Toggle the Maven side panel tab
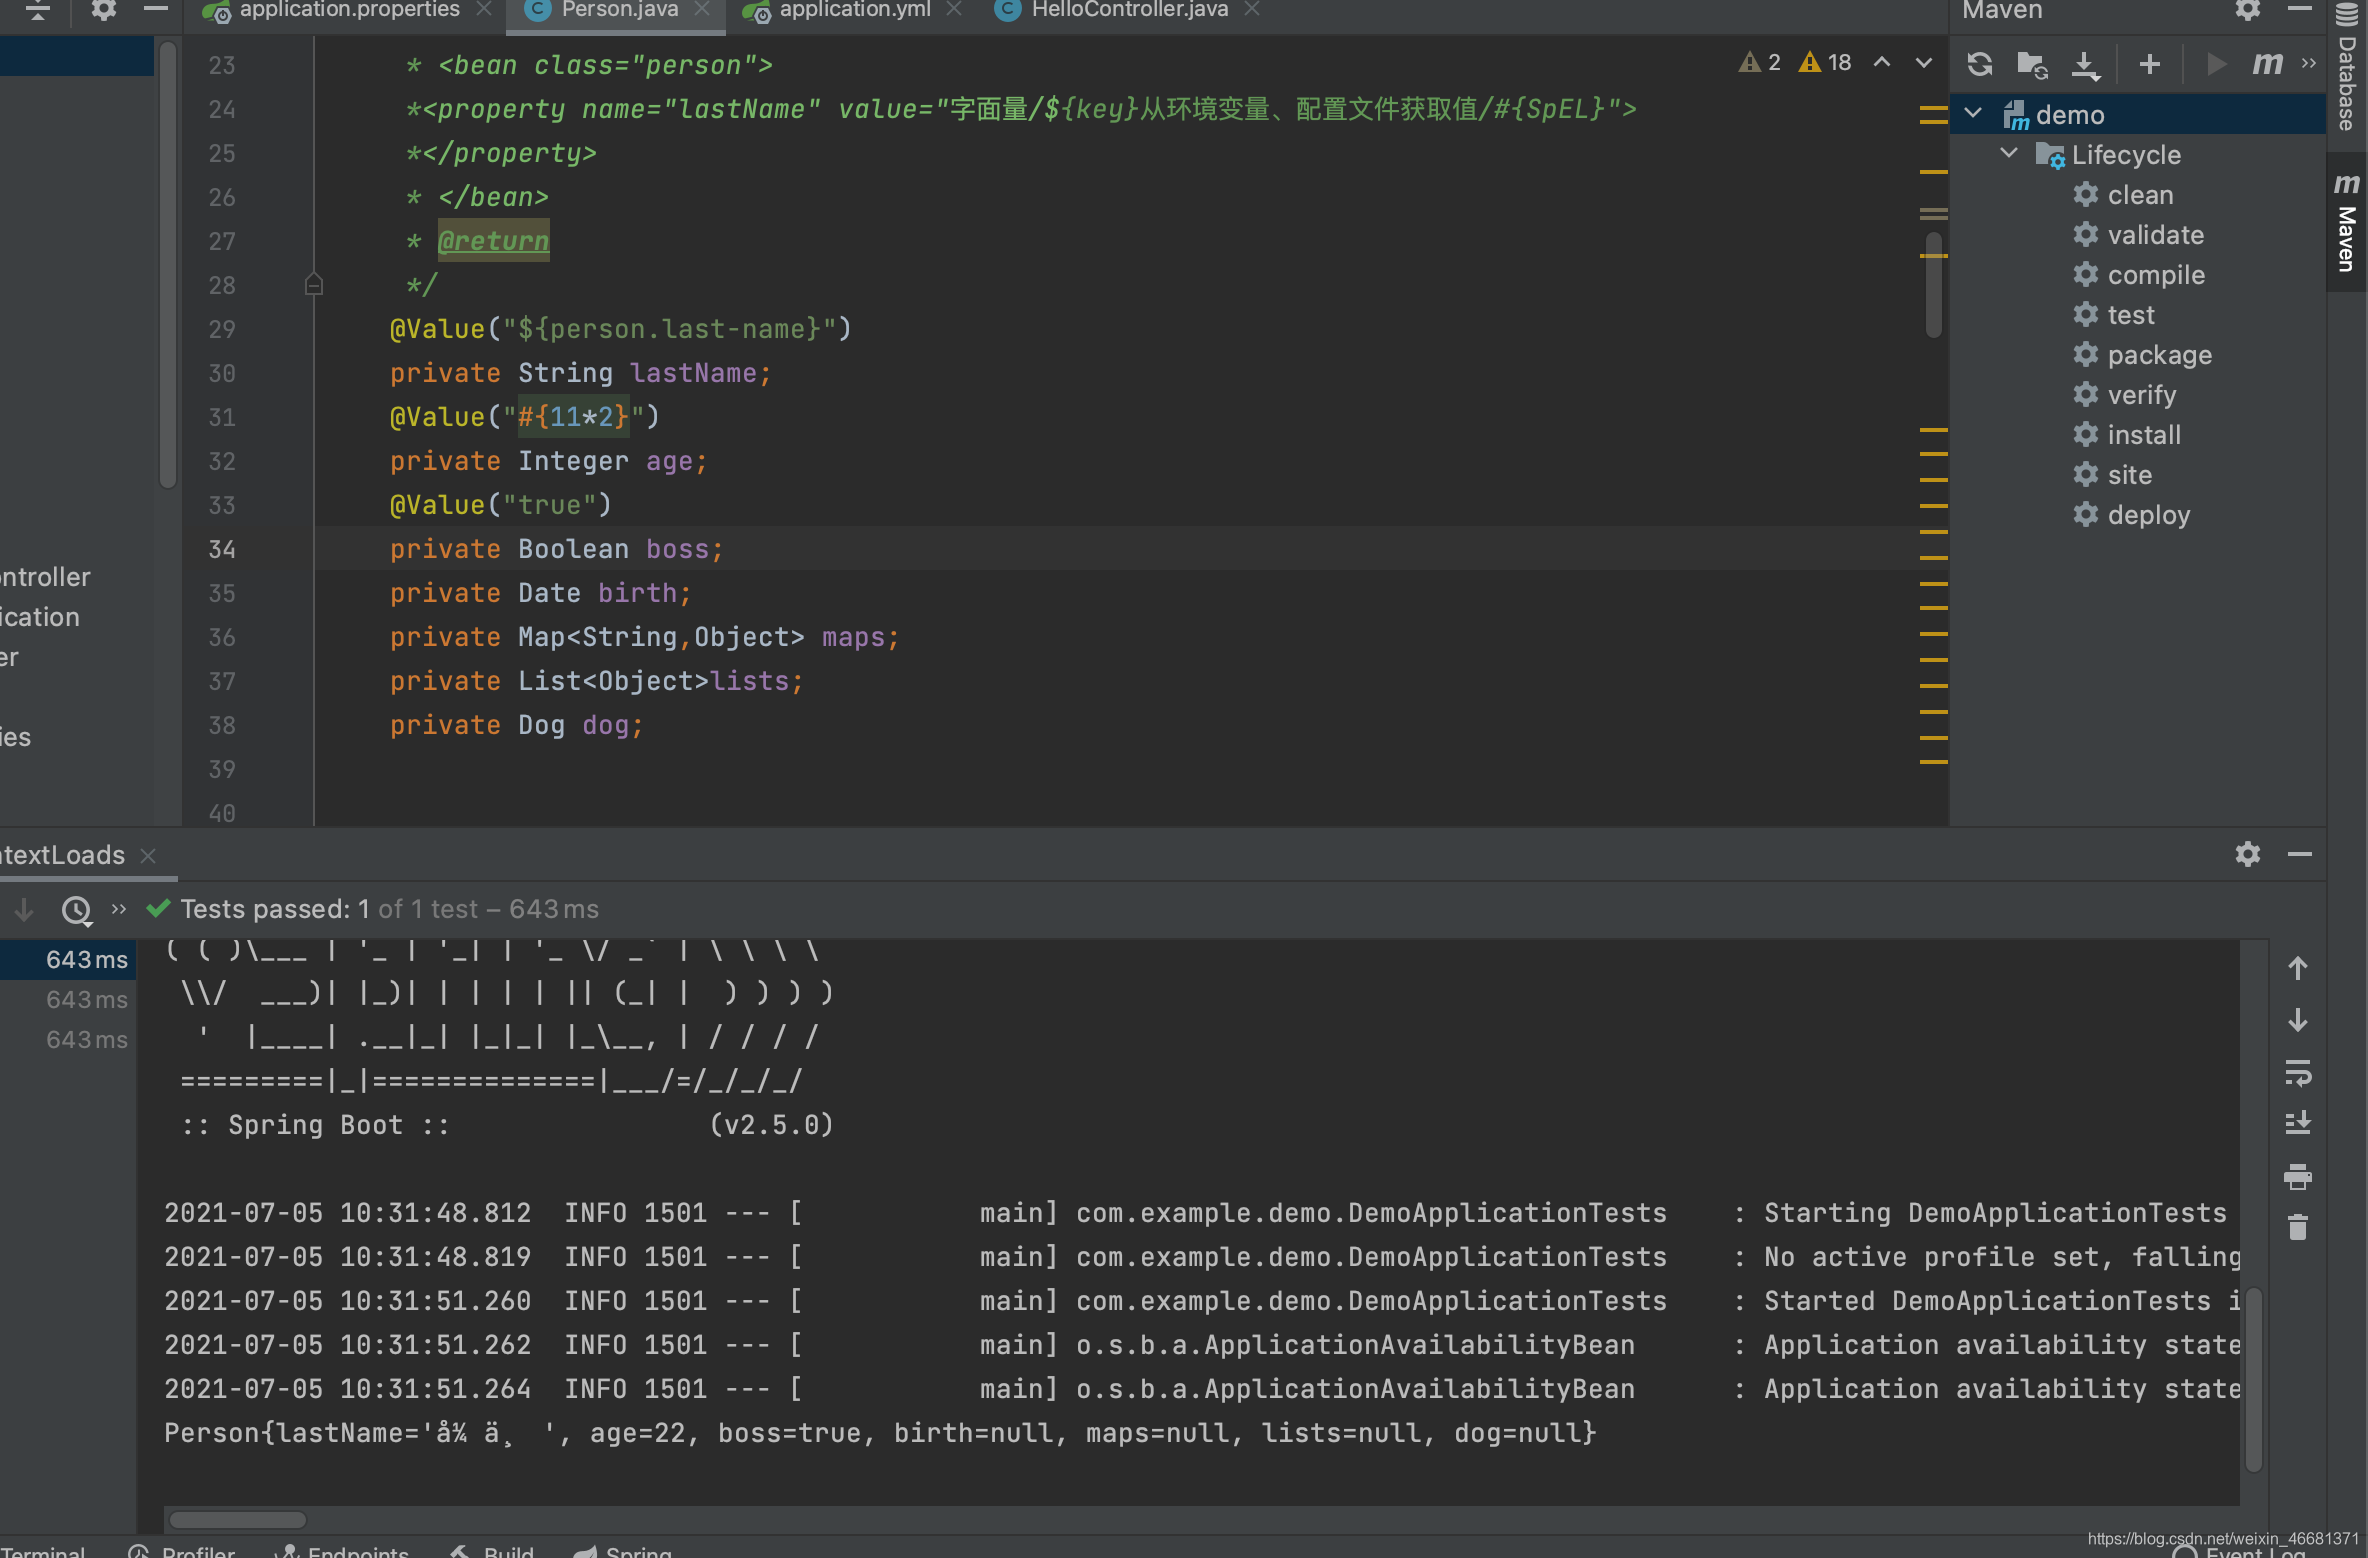This screenshot has width=2368, height=1558. tap(2347, 222)
